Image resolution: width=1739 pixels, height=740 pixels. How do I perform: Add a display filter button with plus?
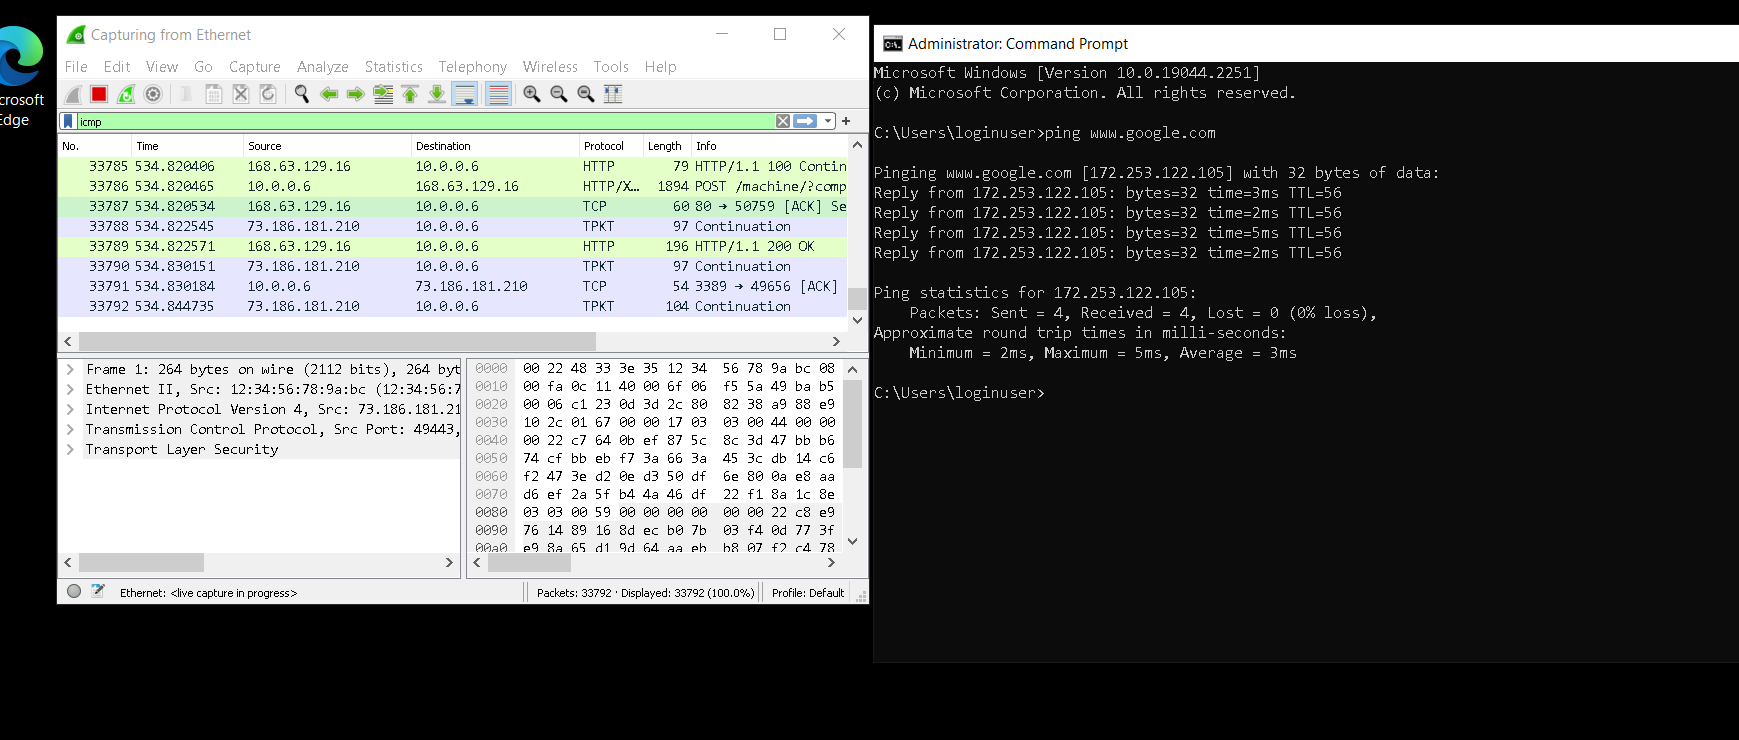click(846, 121)
